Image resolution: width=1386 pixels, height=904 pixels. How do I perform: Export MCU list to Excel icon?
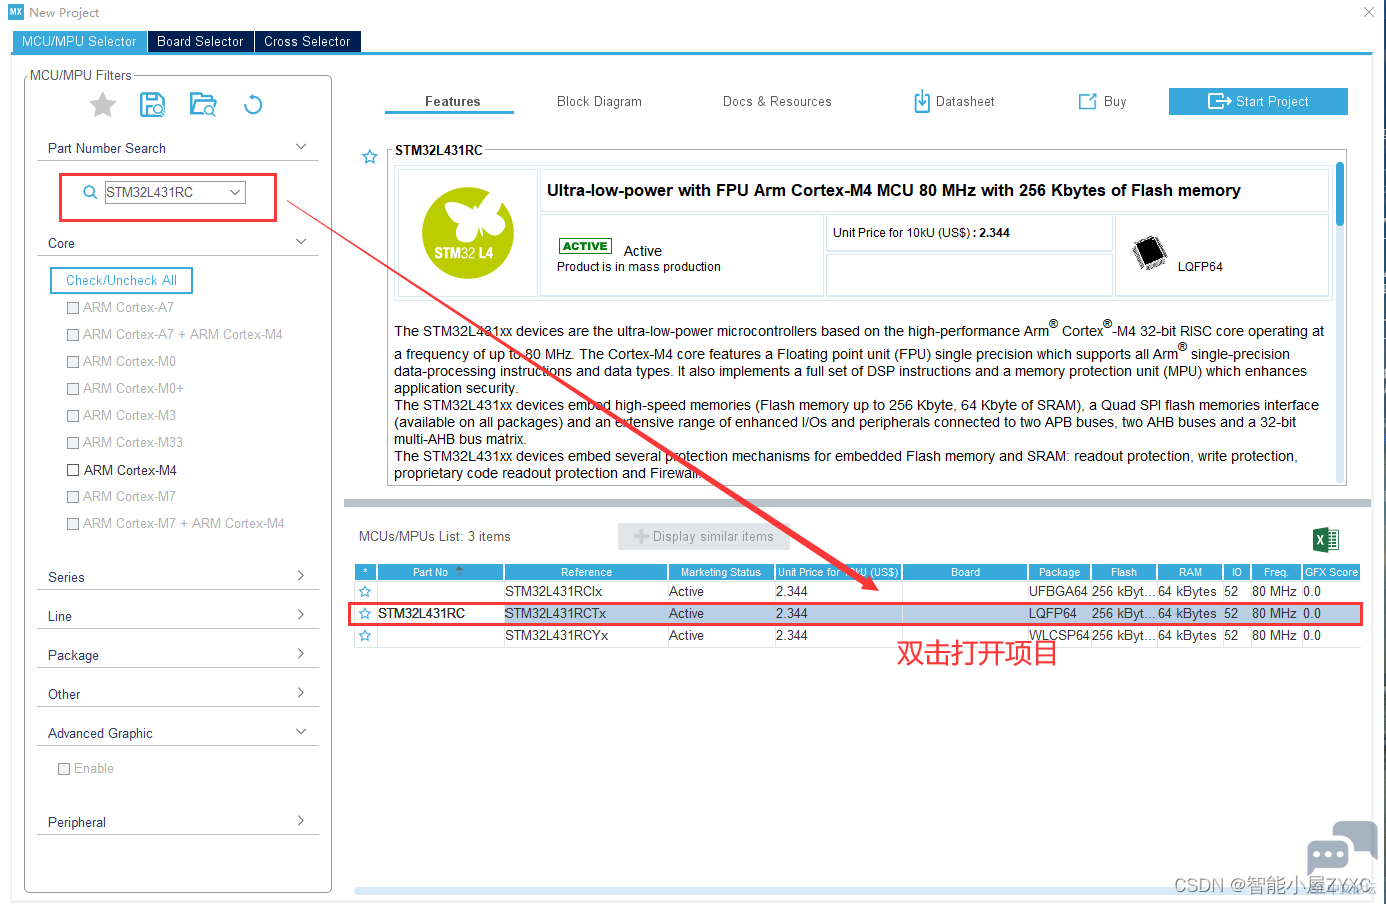click(1325, 540)
